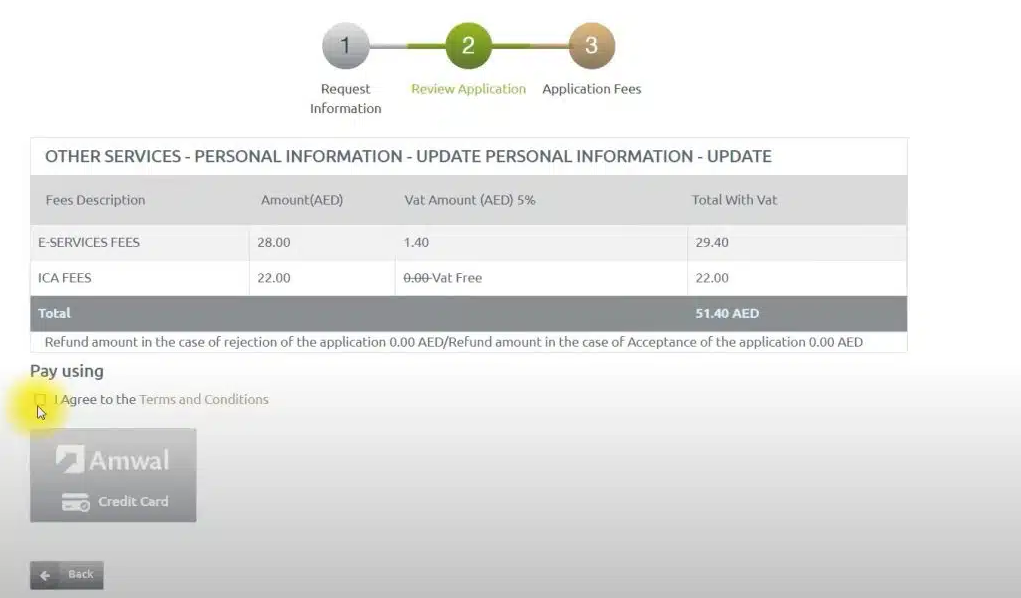Select the Review Application label
This screenshot has height=598, width=1021.
[468, 89]
